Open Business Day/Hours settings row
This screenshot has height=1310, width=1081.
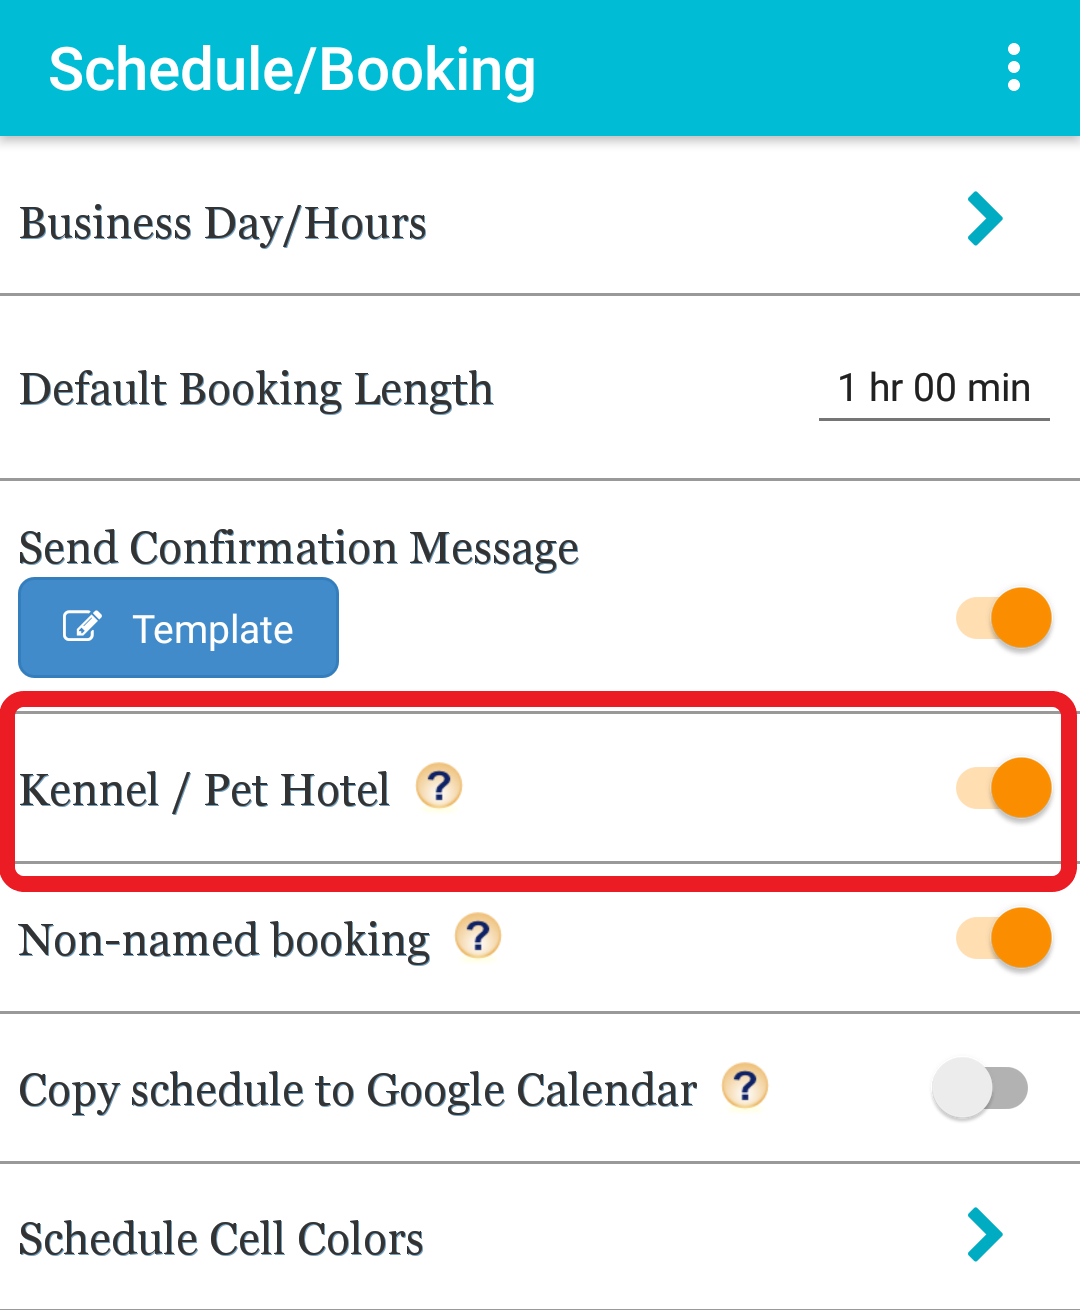(540, 218)
